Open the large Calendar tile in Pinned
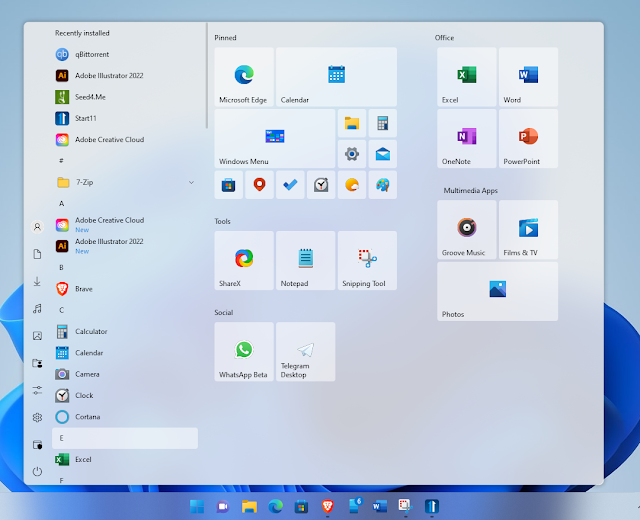 [336, 77]
